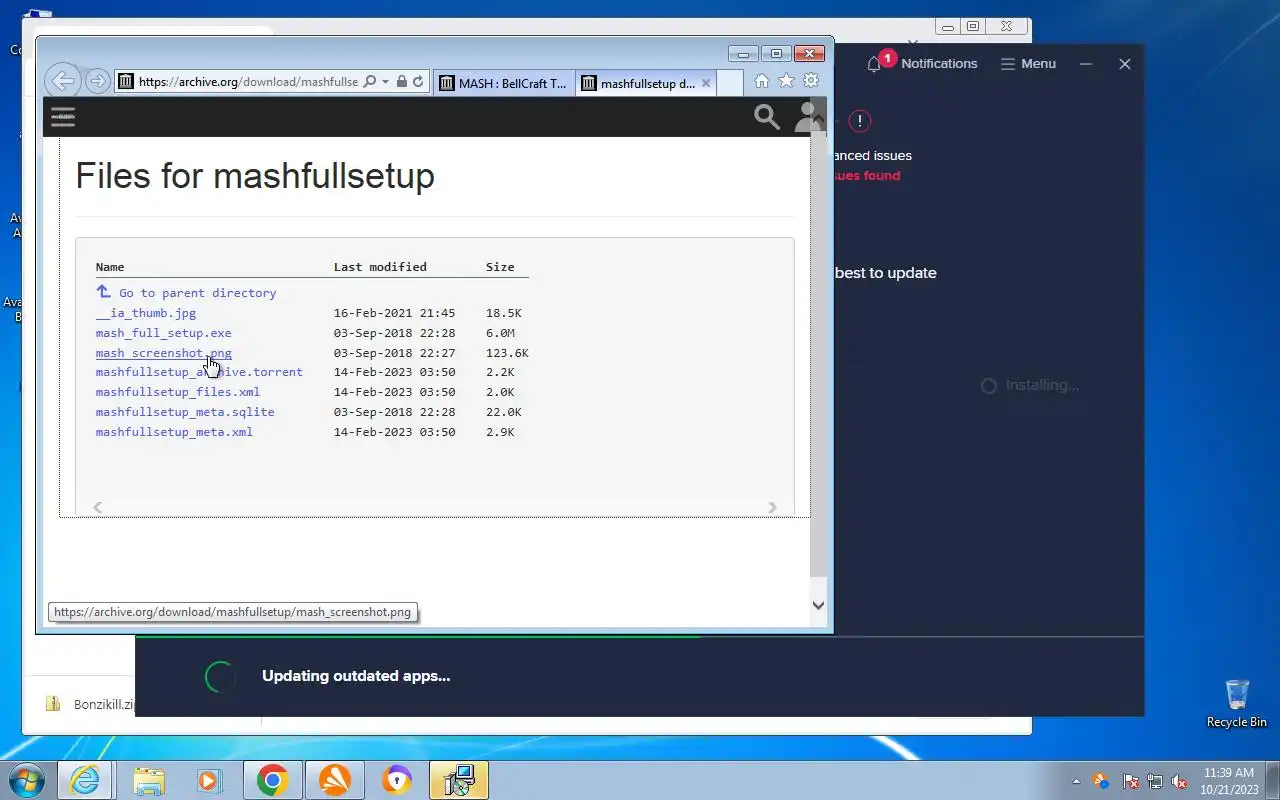The image size is (1280, 800).
Task: Open mashfullsetup_meta.xml link
Action: coord(174,432)
